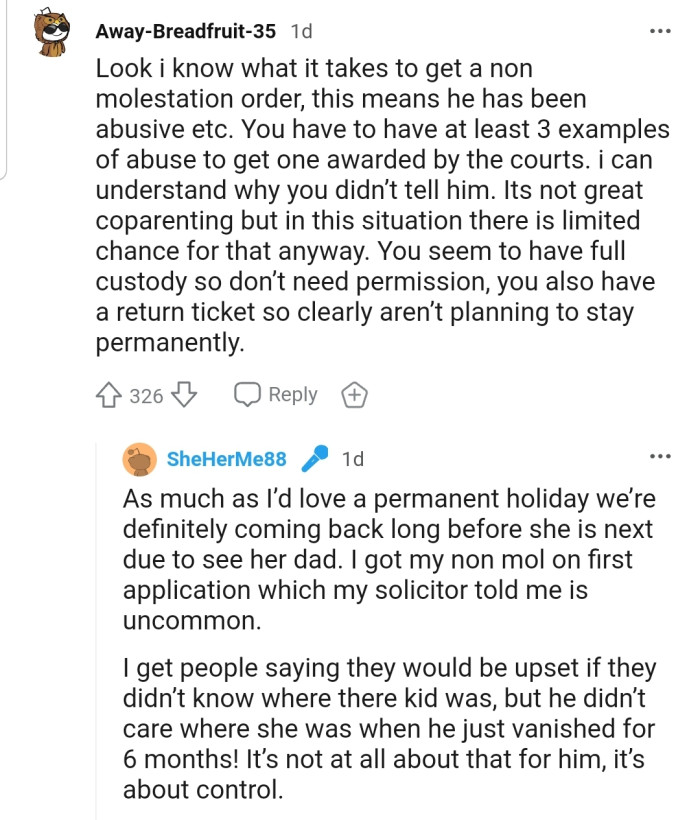
Task: Click the 1d timestamp beside SheHerMe88
Action: click(353, 459)
